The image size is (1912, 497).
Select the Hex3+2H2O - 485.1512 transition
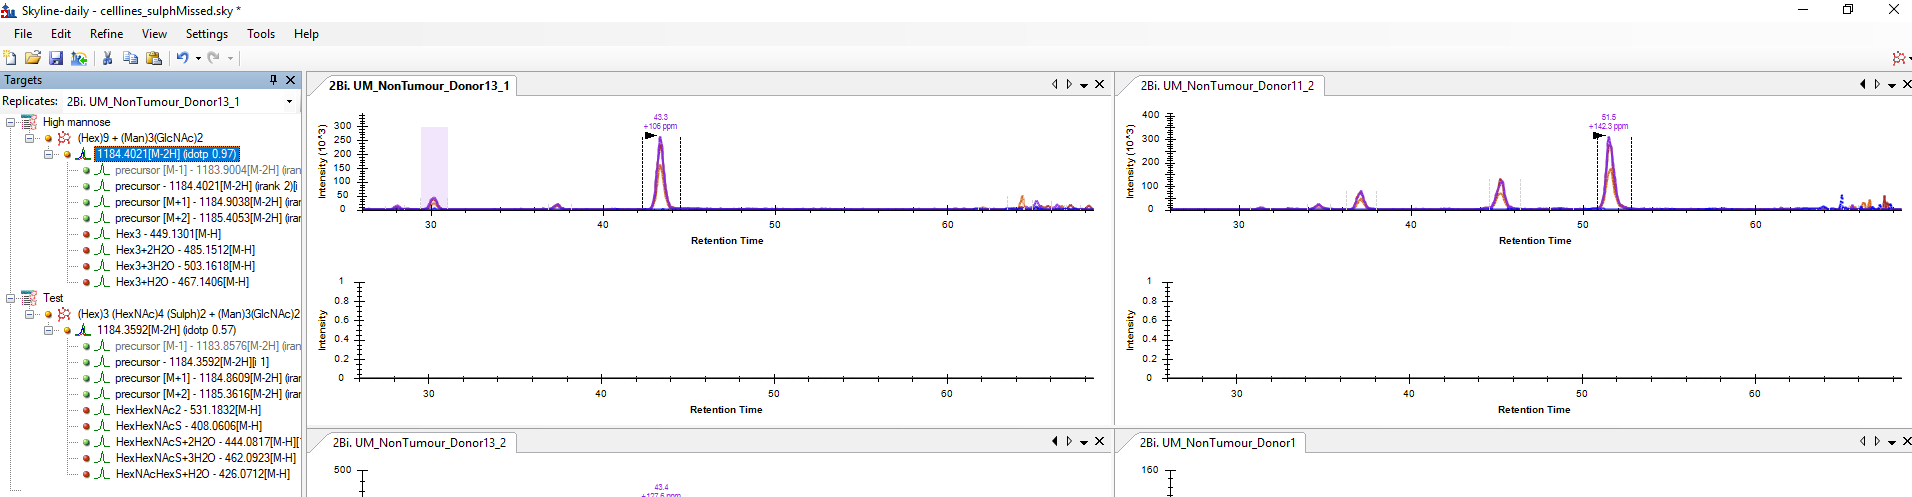(x=185, y=250)
